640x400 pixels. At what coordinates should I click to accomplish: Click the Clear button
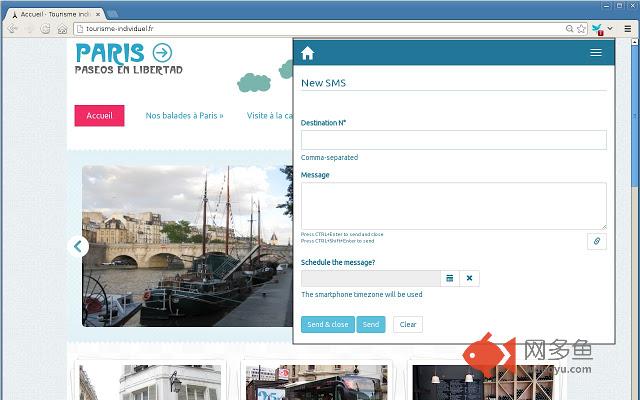click(408, 324)
